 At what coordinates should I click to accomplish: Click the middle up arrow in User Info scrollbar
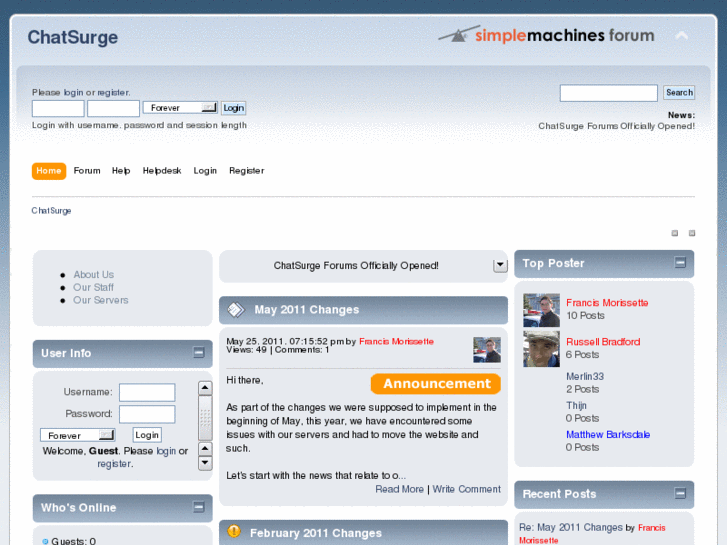coord(205,449)
